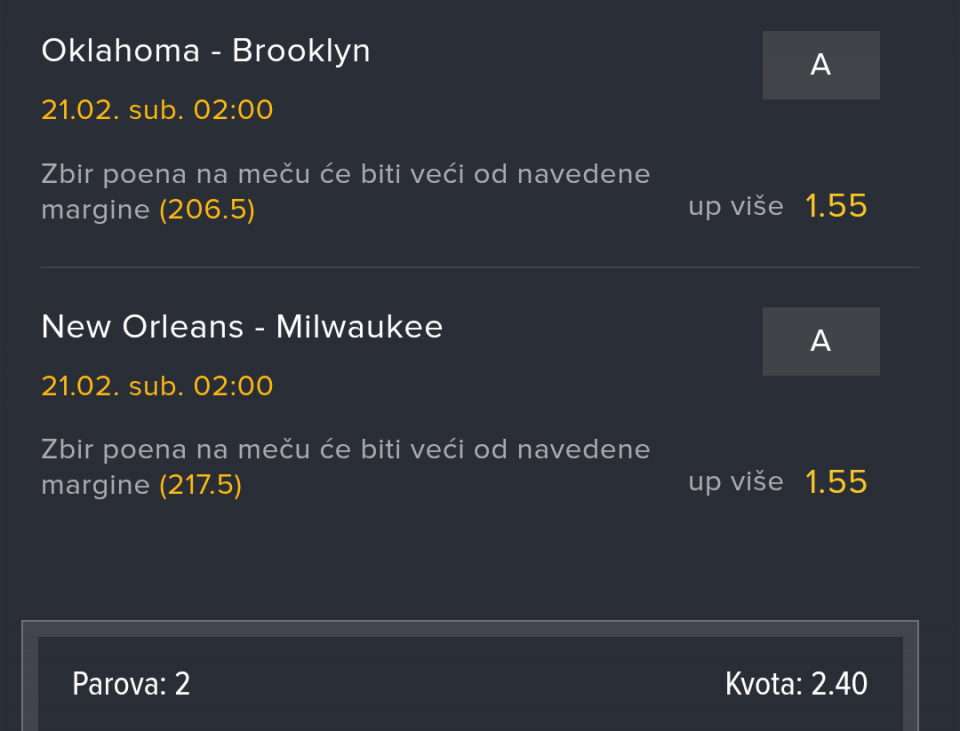960x731 pixels.
Task: Click "up više" label on Oklahoma - Brooklyn row
Action: 735,207
